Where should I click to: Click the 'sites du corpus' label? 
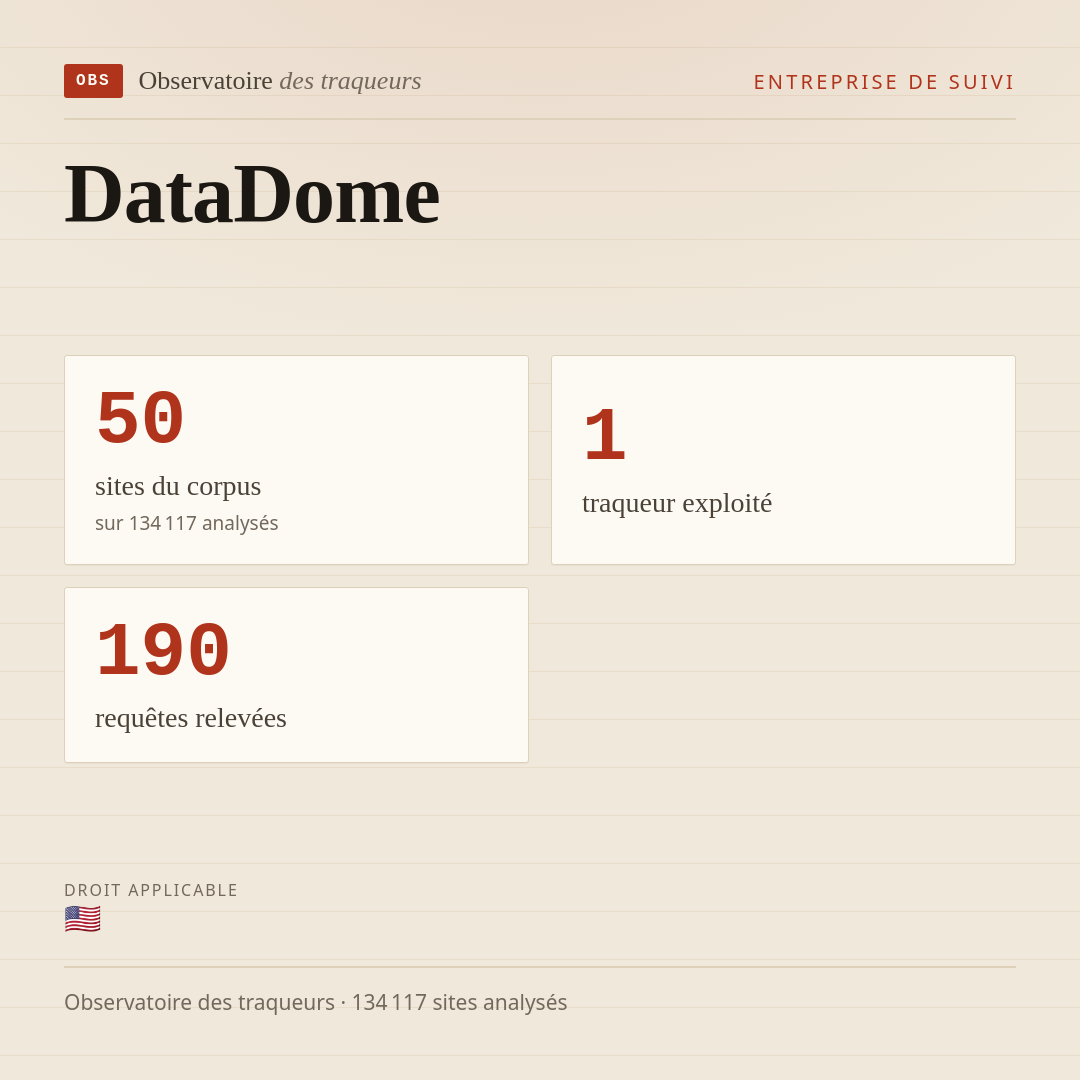pos(178,486)
